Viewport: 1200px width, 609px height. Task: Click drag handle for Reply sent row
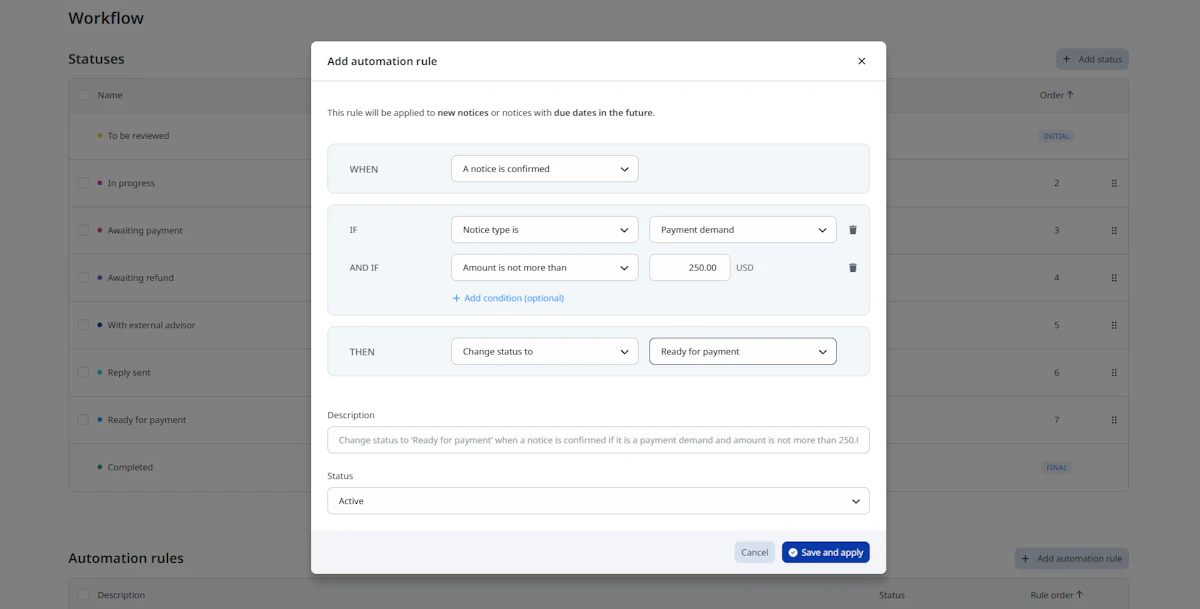1114,373
